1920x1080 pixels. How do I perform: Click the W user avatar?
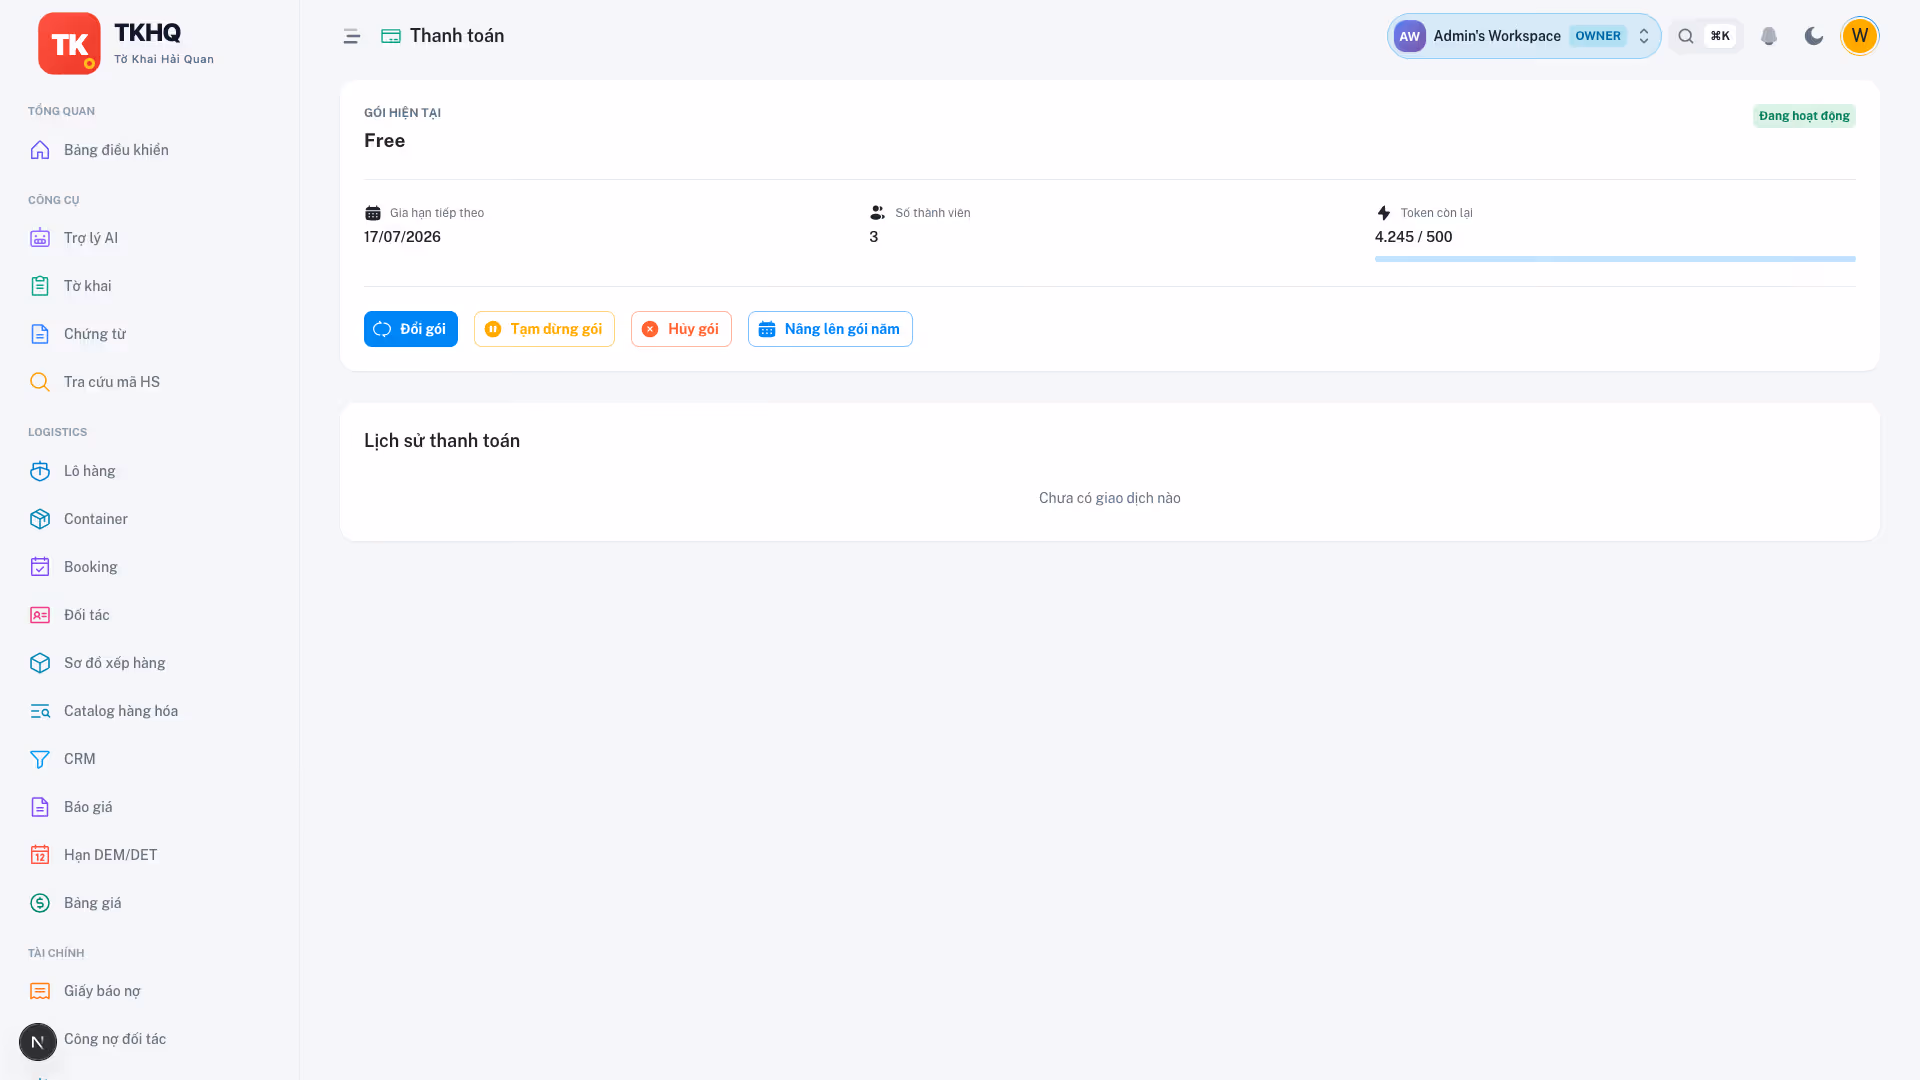tap(1859, 36)
